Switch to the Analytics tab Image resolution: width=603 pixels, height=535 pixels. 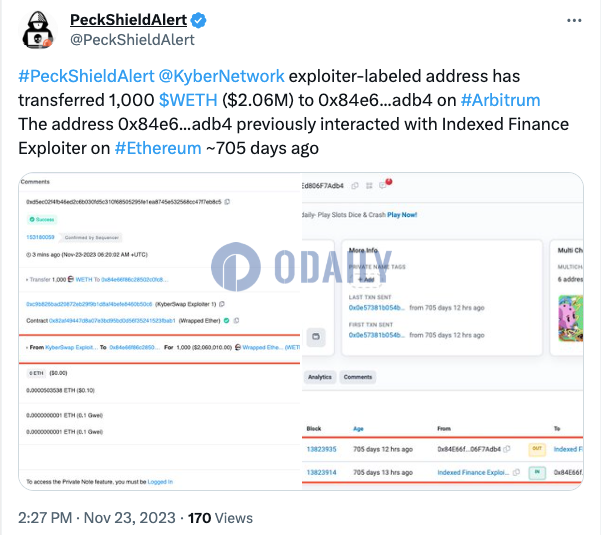coord(320,377)
